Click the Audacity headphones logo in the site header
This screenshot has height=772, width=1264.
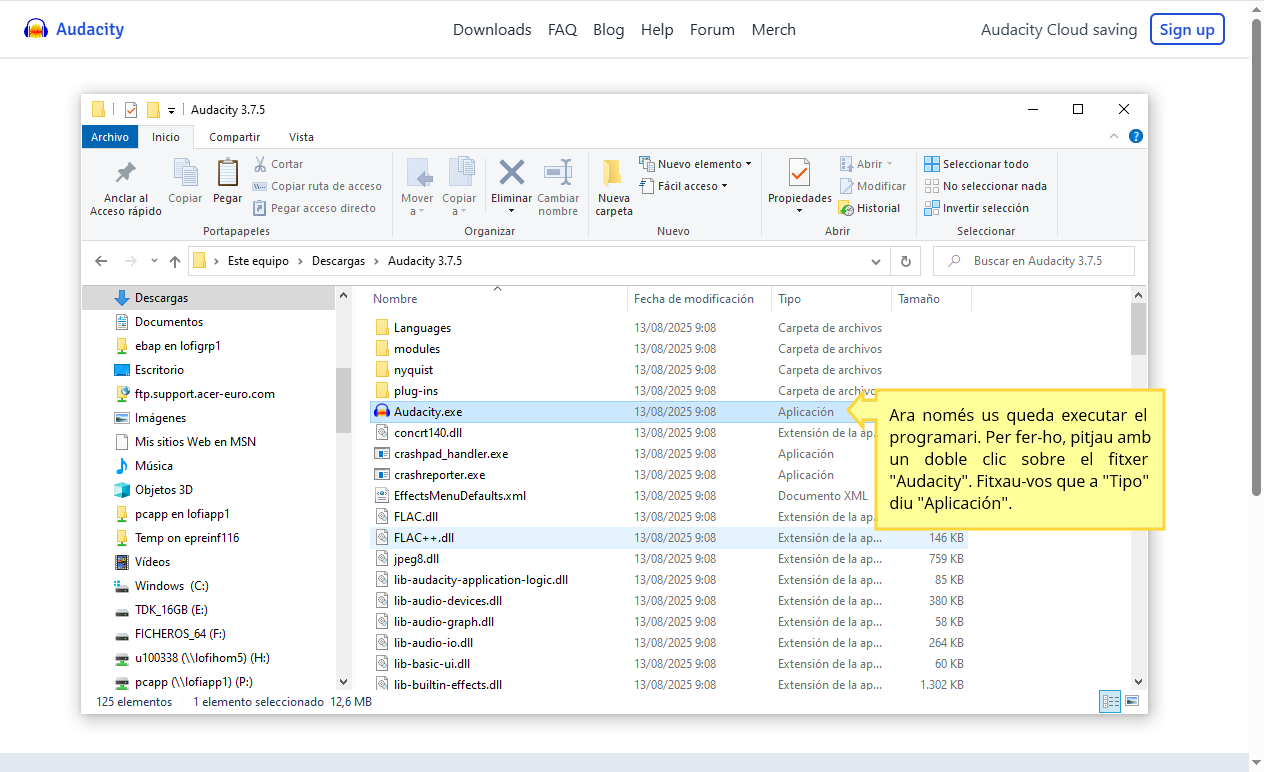pos(36,29)
